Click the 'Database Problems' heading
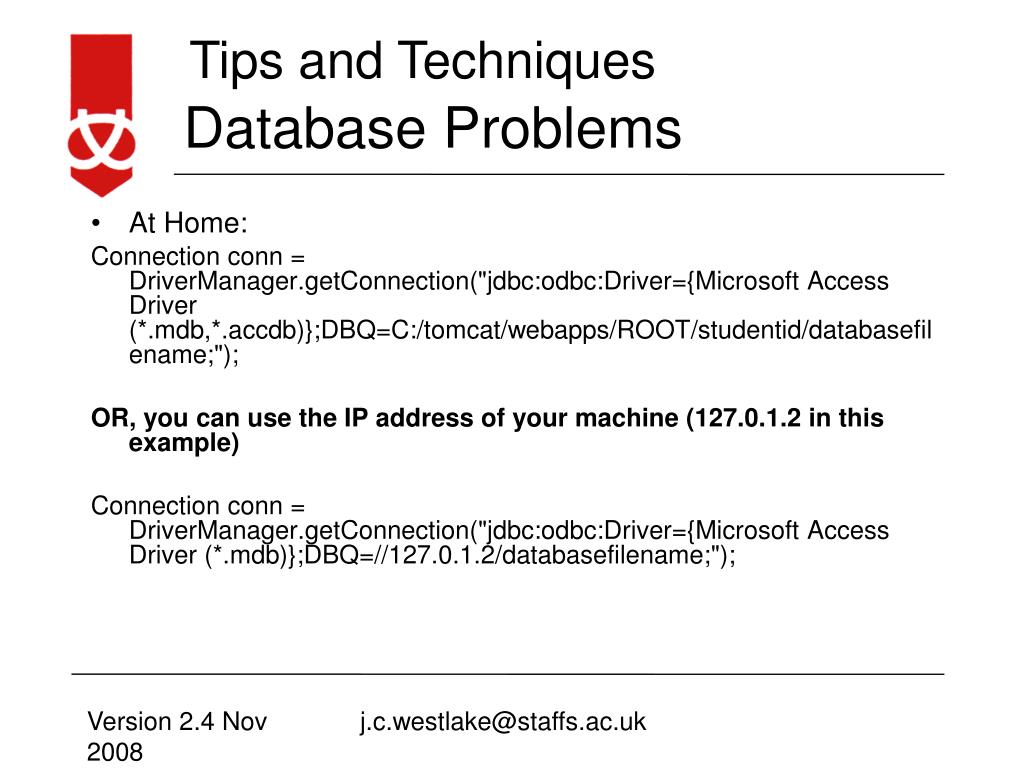This screenshot has height=768, width=1024. click(433, 127)
